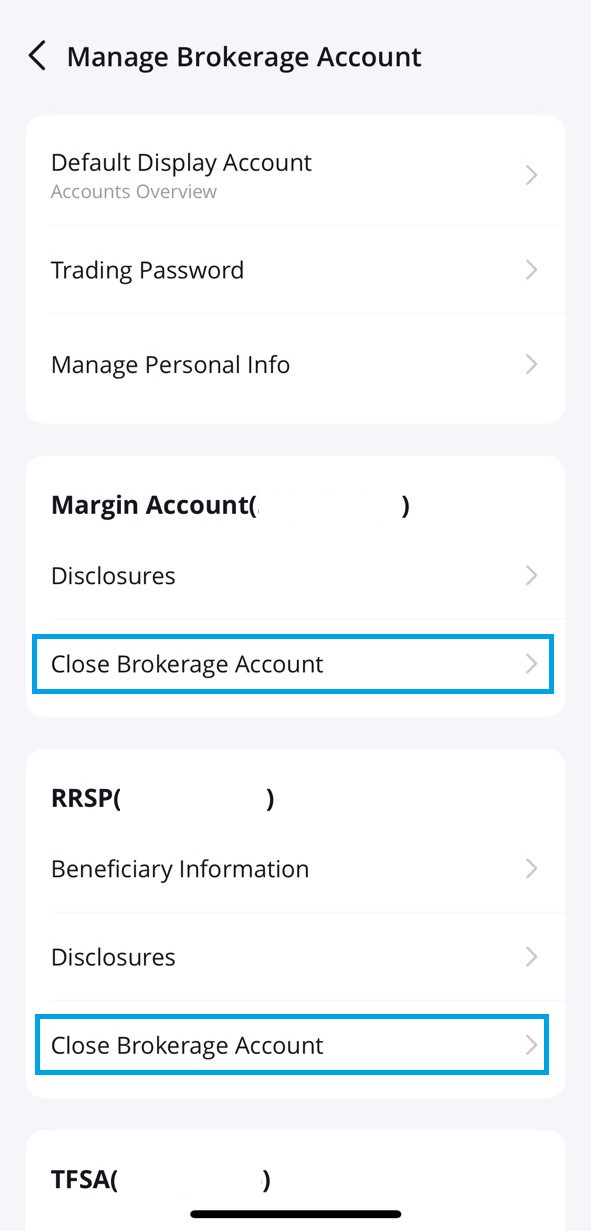The height and width of the screenshot is (1231, 591).
Task: Open Disclosures for the RRSP account
Action: point(295,957)
